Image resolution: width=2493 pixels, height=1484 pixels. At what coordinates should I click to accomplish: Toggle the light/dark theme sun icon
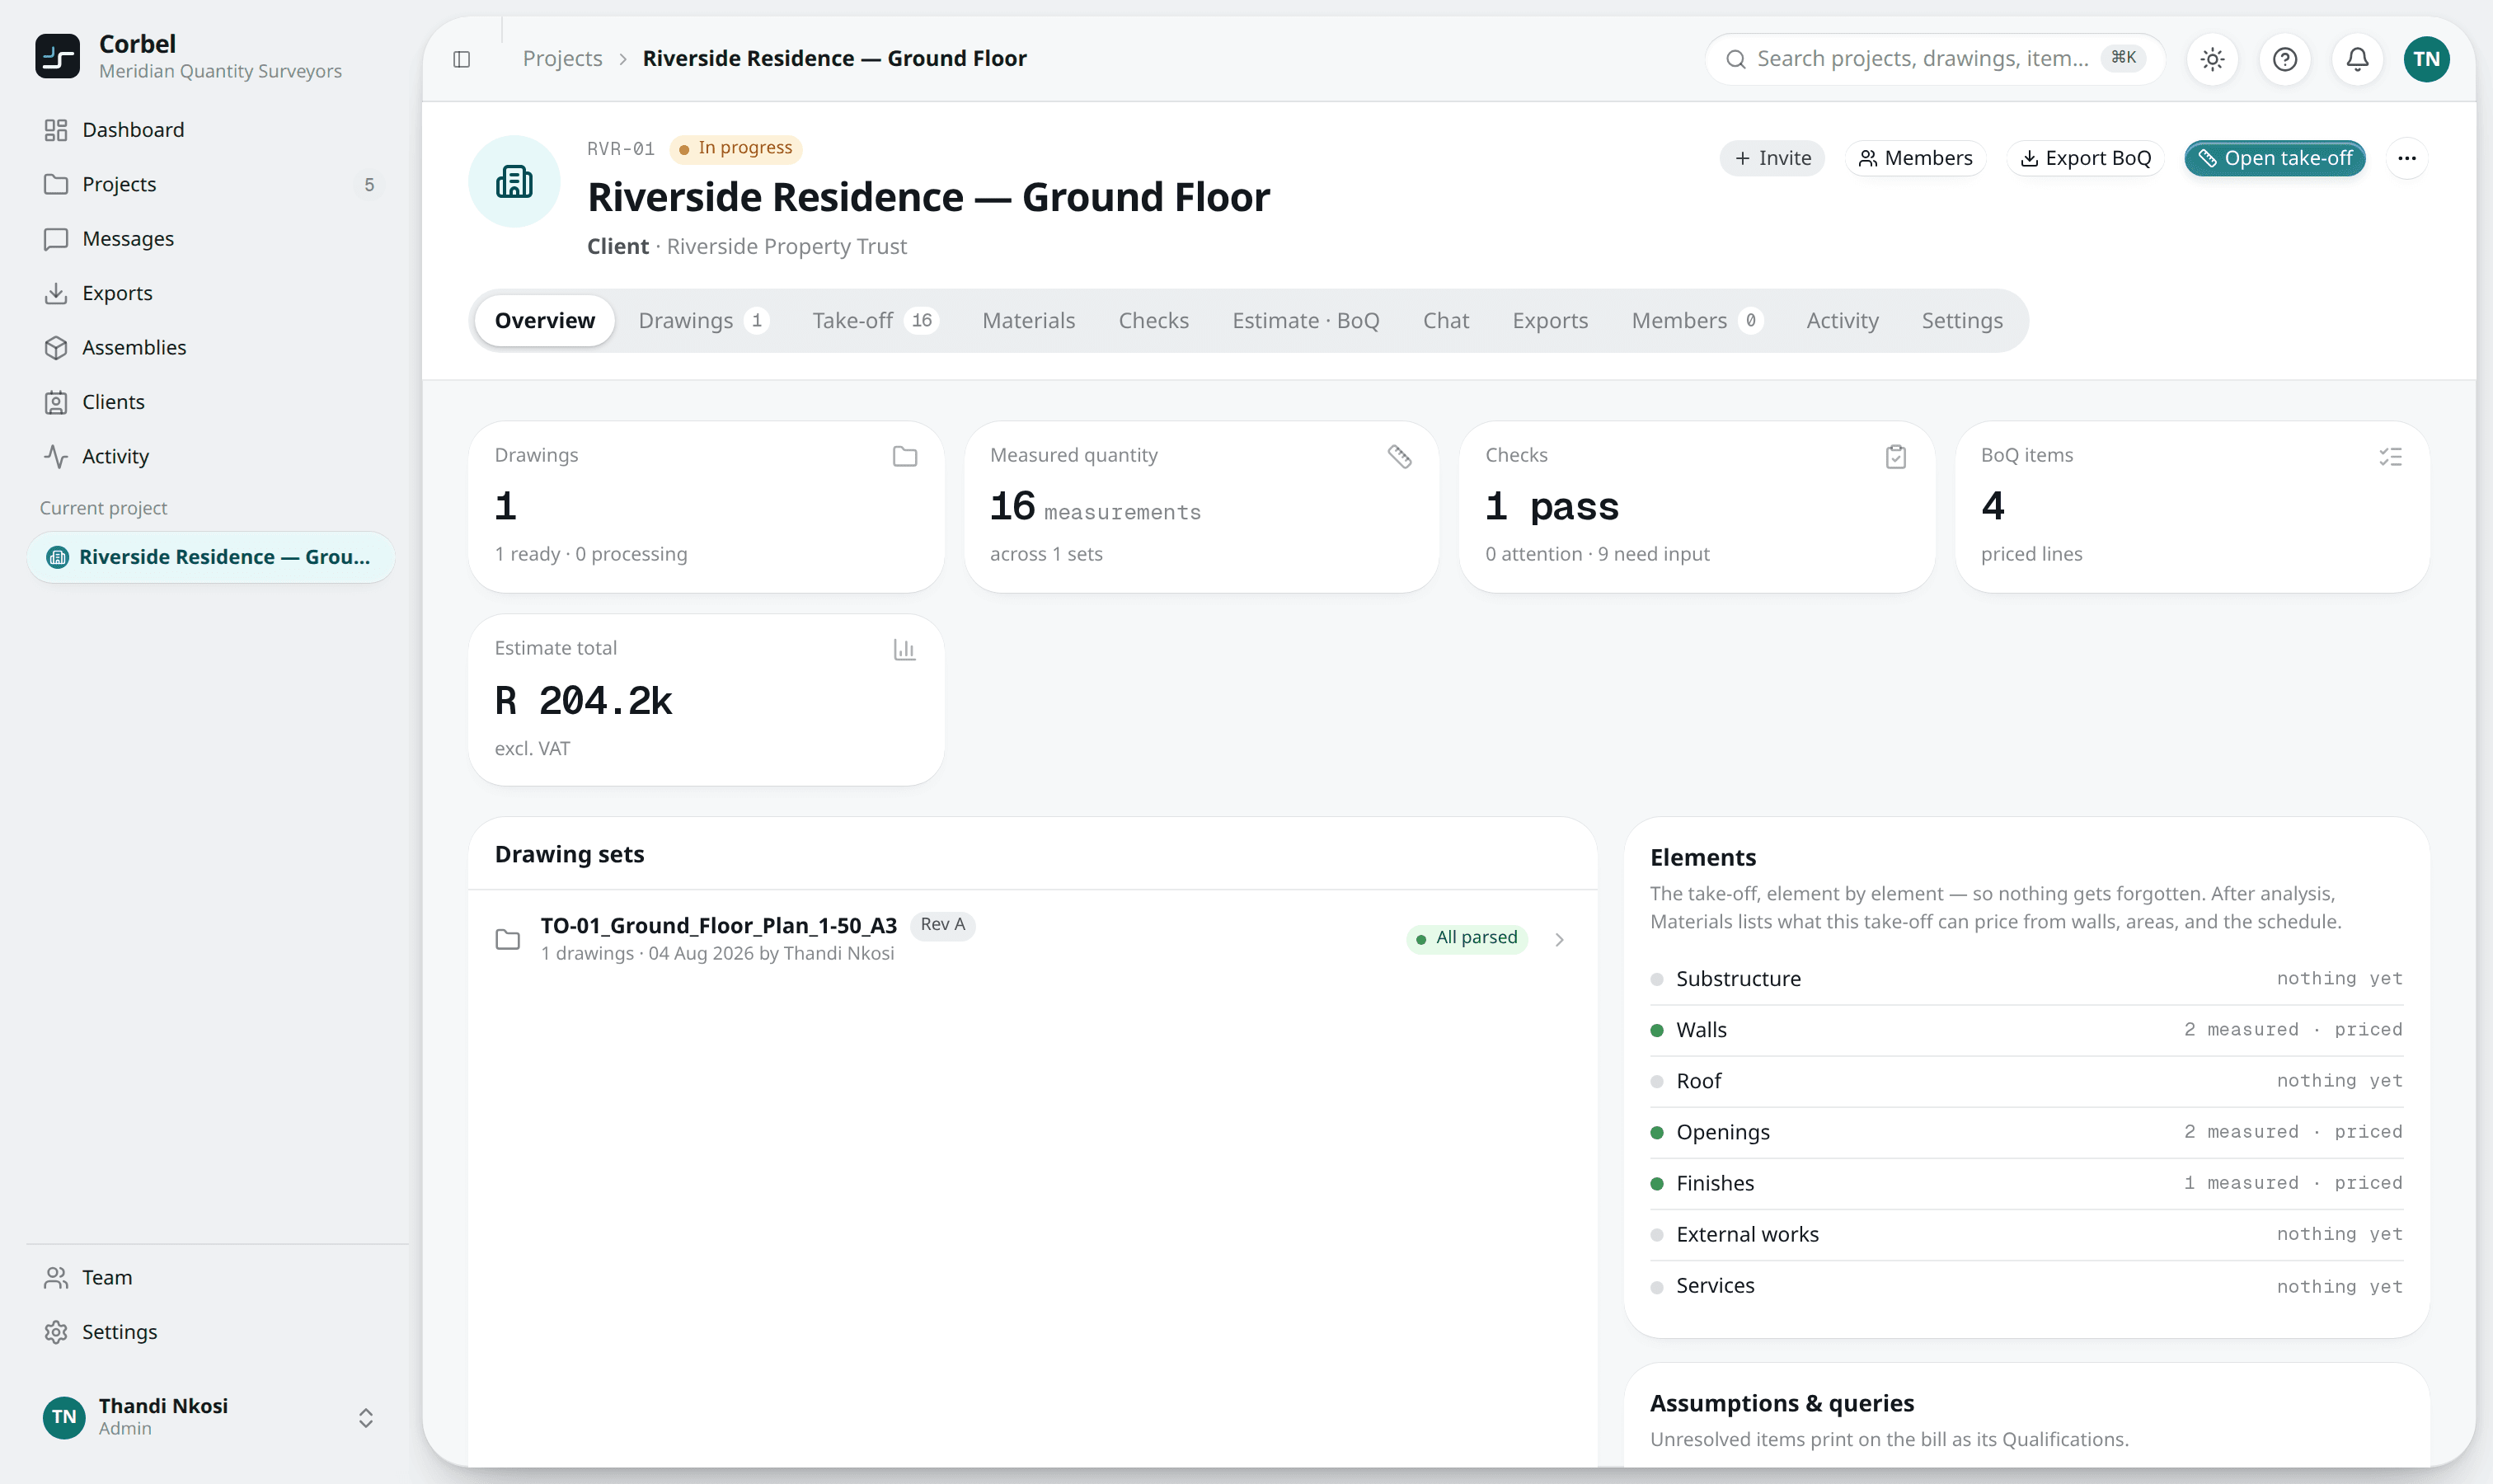pyautogui.click(x=2212, y=59)
